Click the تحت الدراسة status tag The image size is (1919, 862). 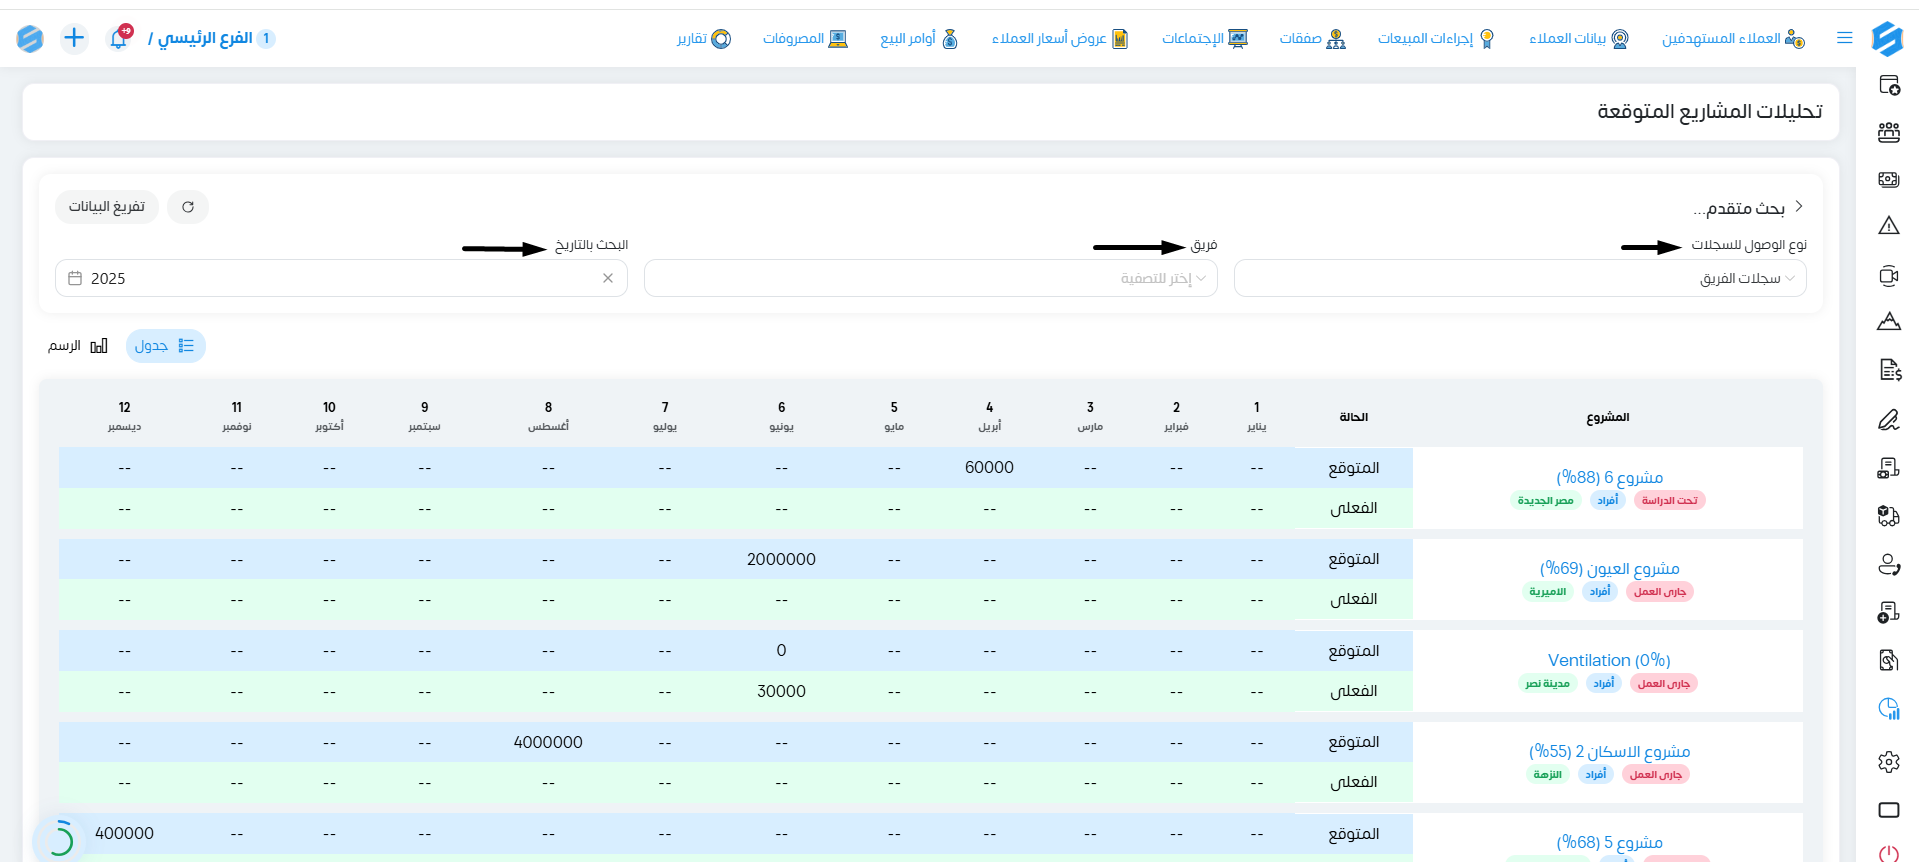tap(1669, 500)
